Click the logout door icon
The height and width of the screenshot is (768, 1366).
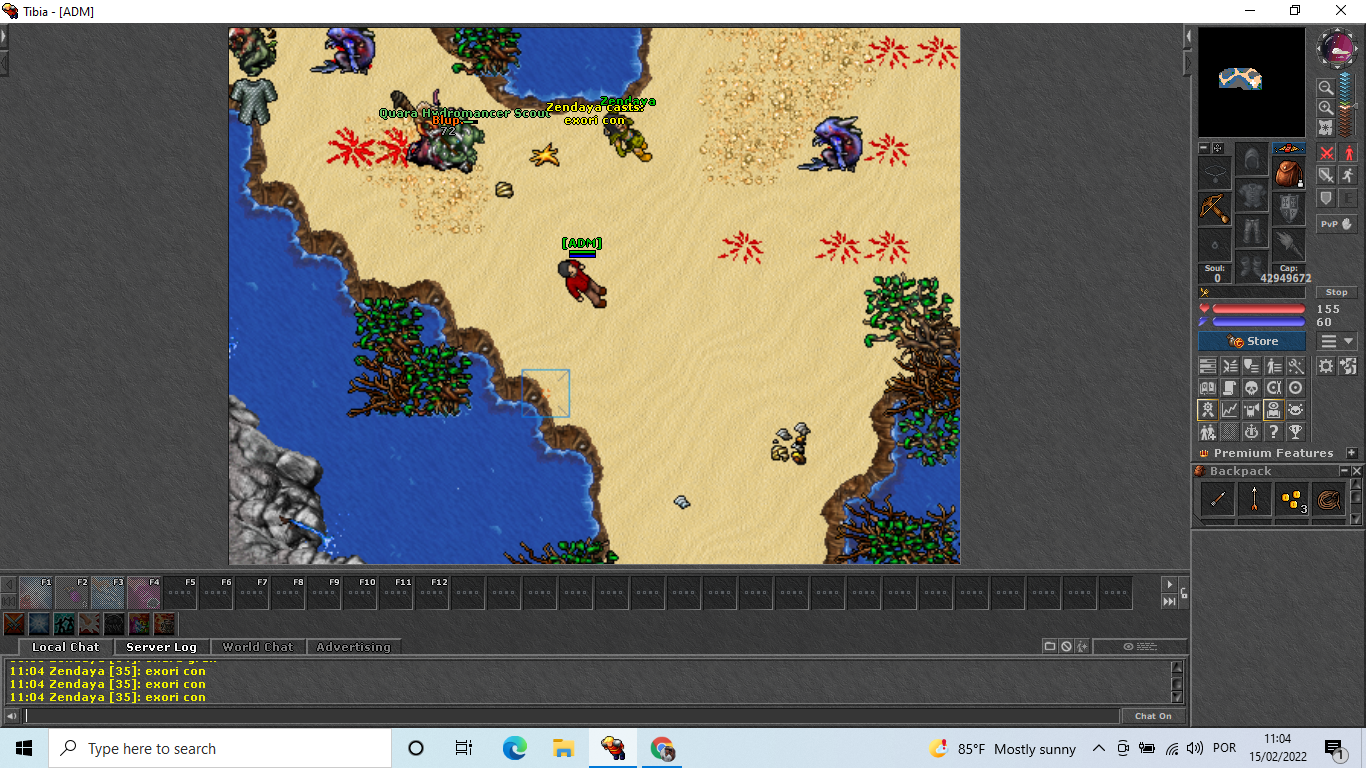tap(1348, 366)
